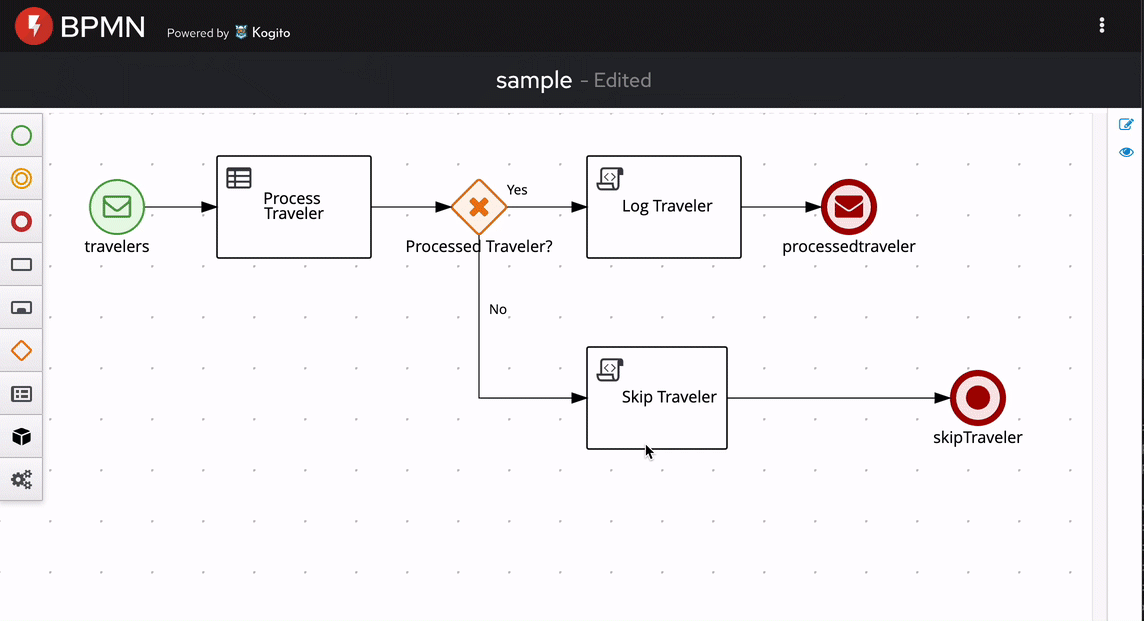
Task: Select the Sub-processes palette icon
Action: click(21, 308)
